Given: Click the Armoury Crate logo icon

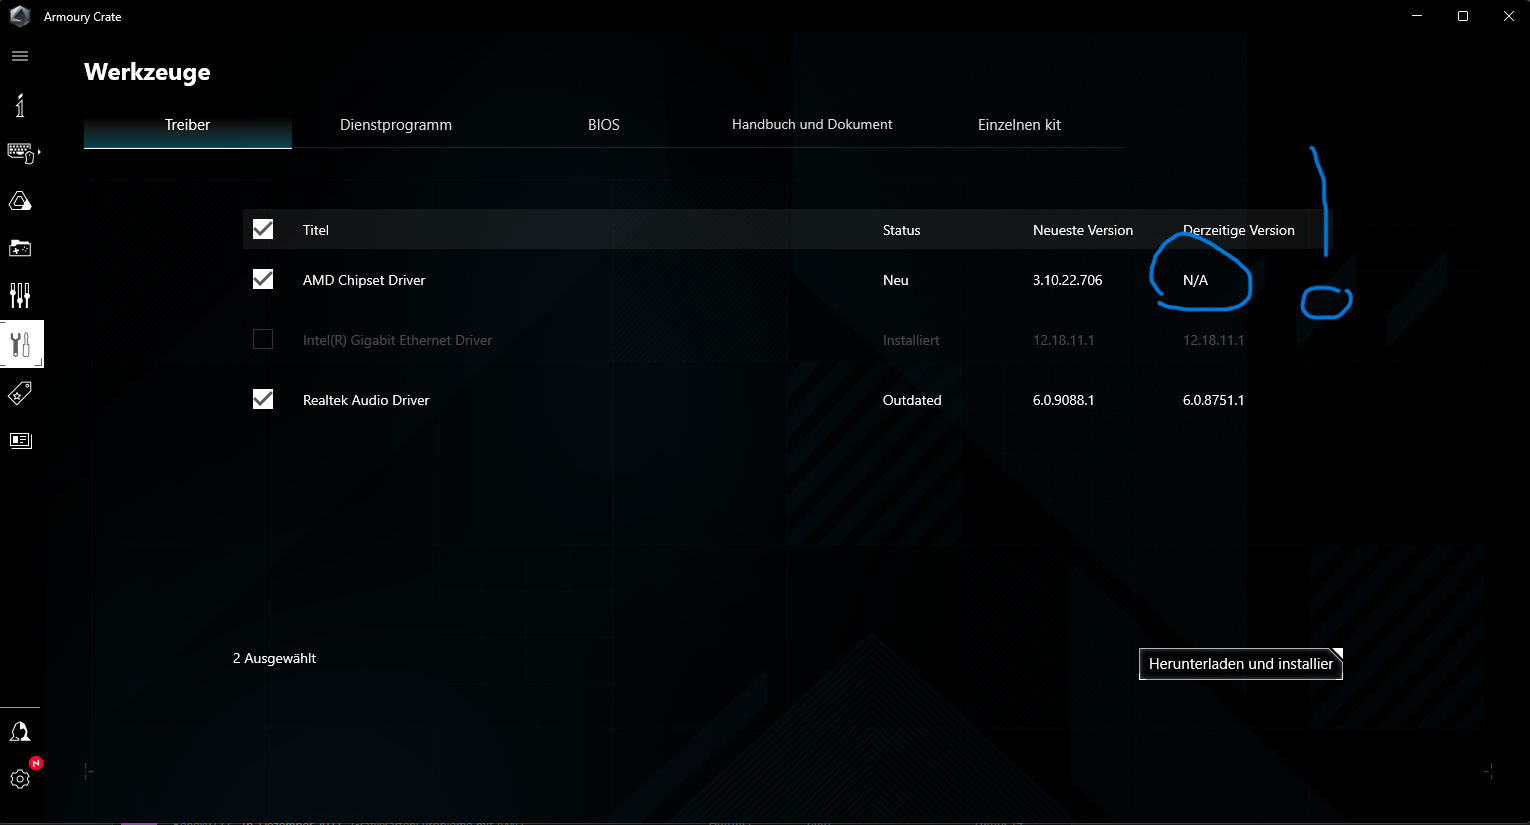Looking at the screenshot, I should point(20,16).
